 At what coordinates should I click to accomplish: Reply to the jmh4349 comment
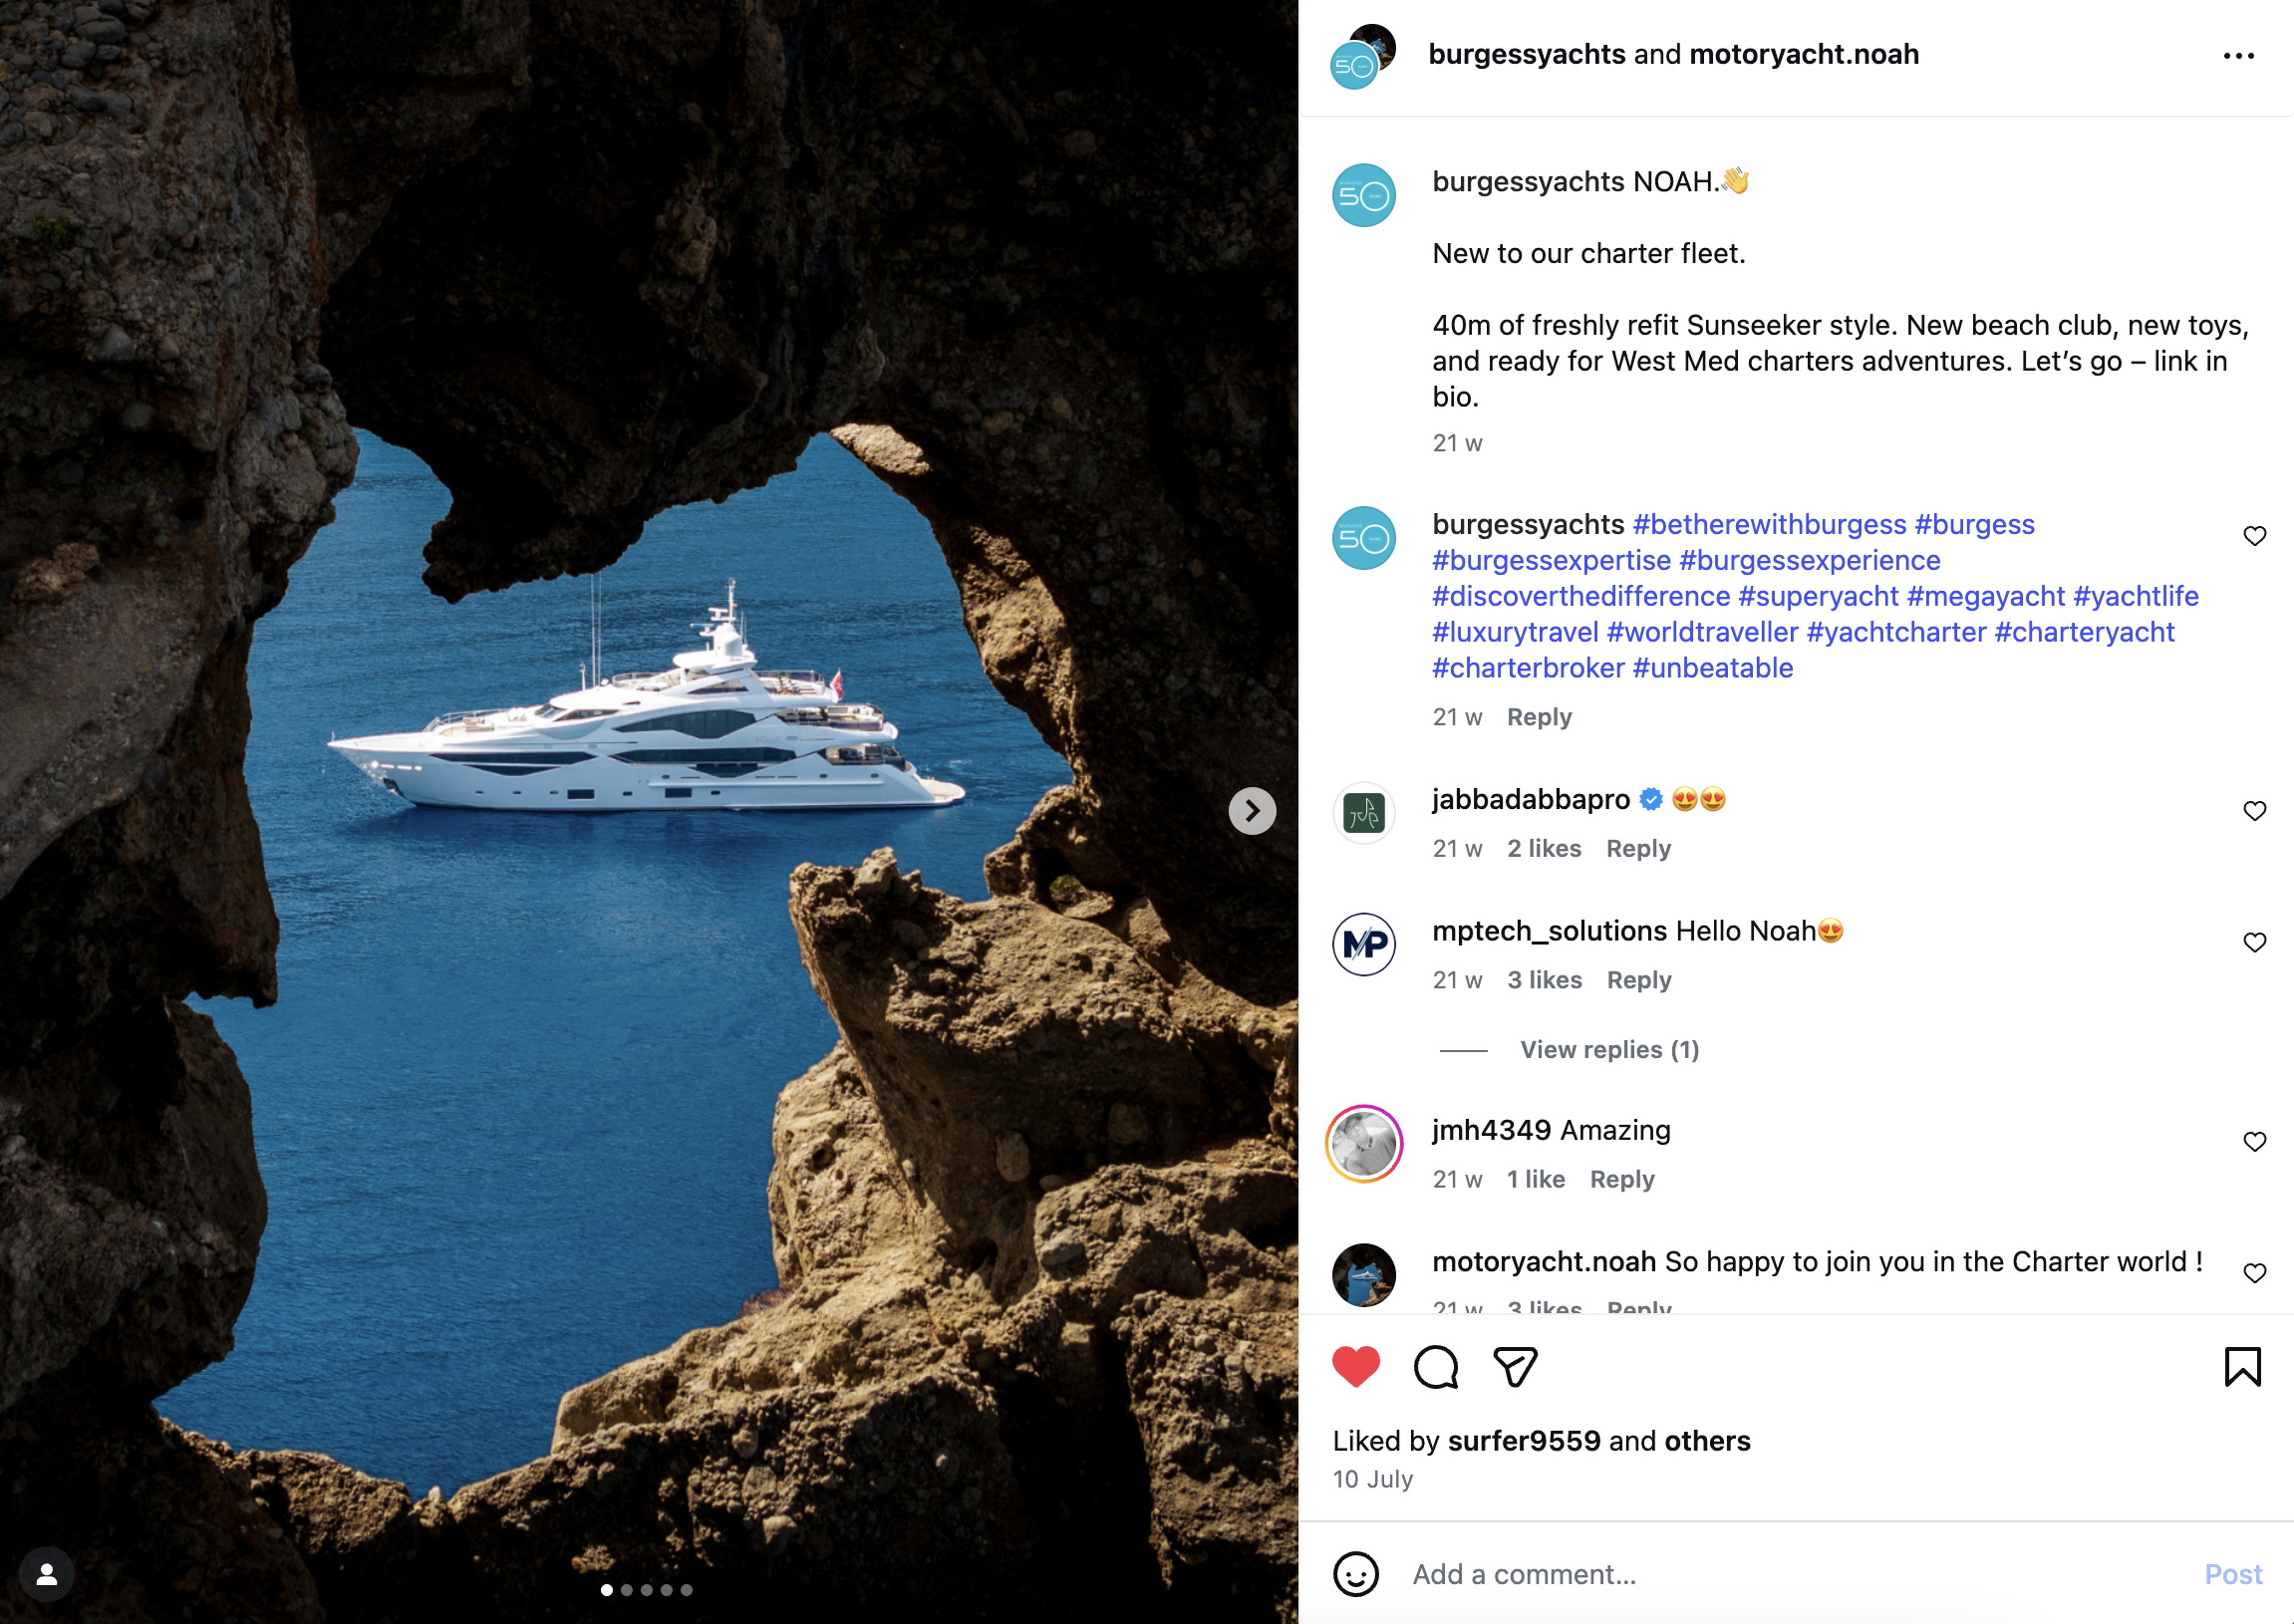coord(1621,1180)
